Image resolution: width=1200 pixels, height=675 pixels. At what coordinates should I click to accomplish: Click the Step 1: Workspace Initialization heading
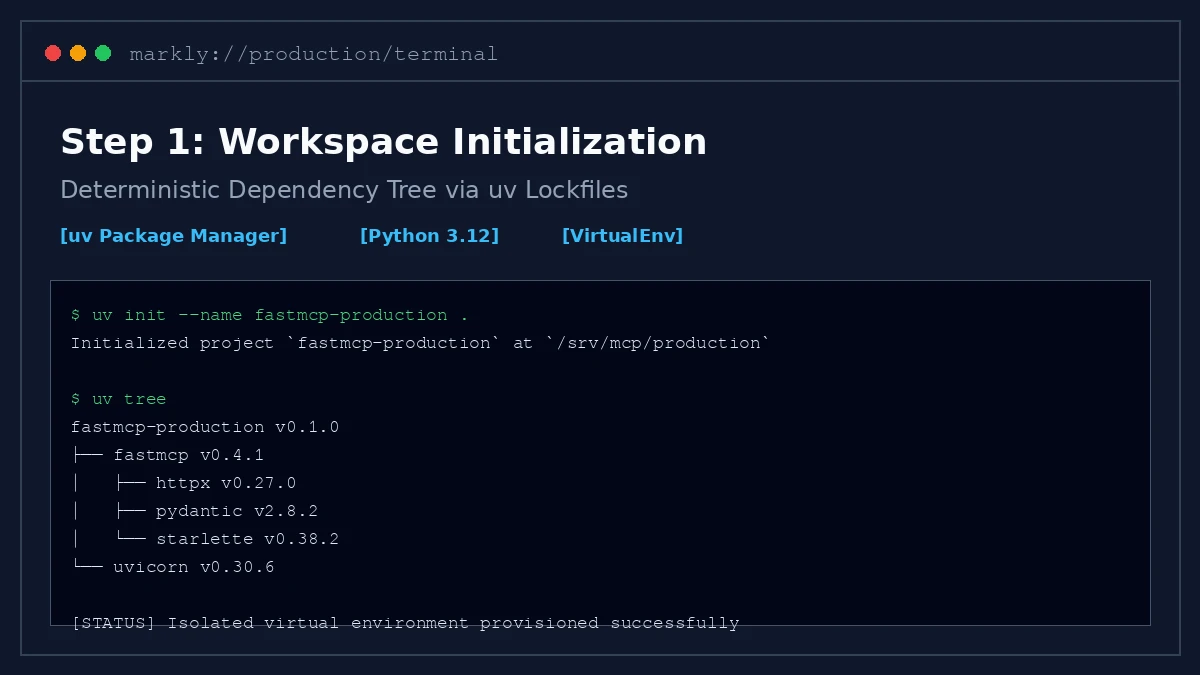(x=383, y=142)
